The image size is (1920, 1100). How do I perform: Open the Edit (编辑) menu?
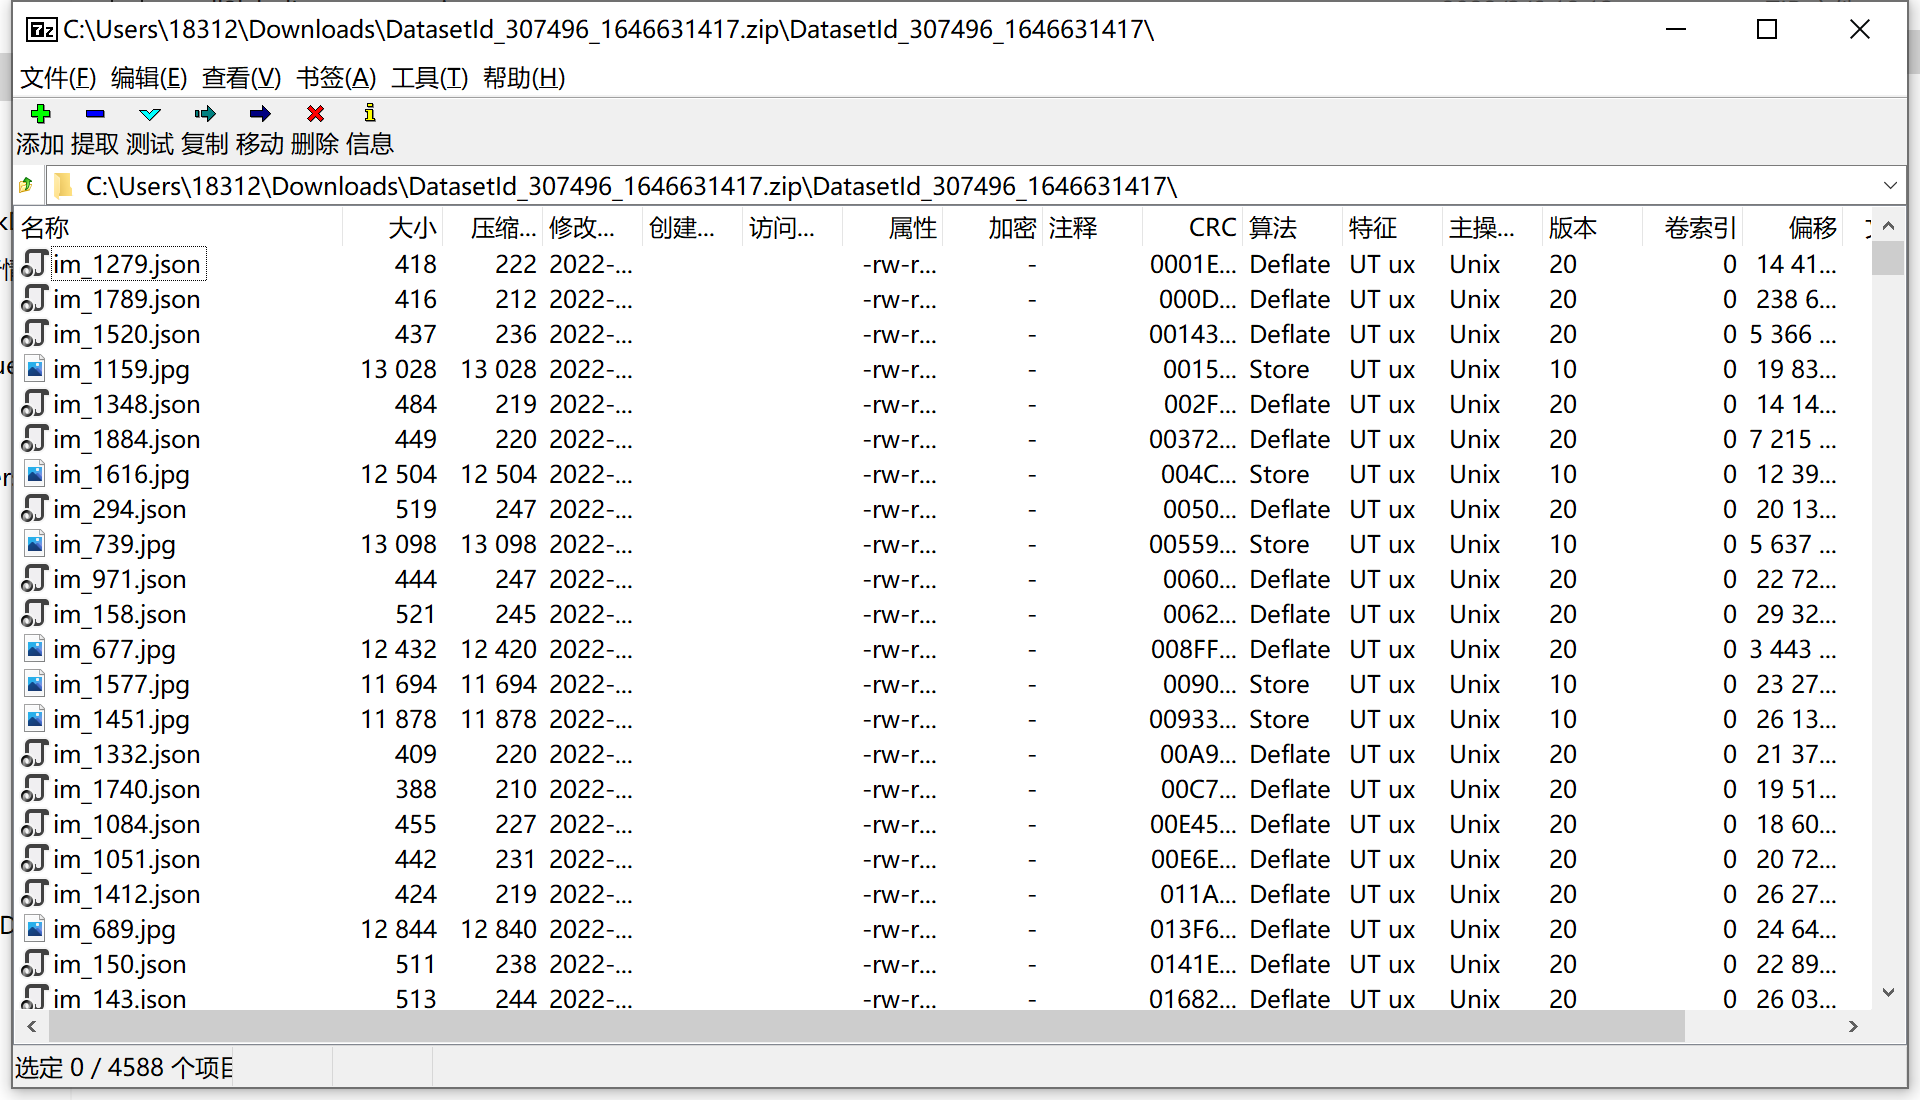click(x=149, y=78)
